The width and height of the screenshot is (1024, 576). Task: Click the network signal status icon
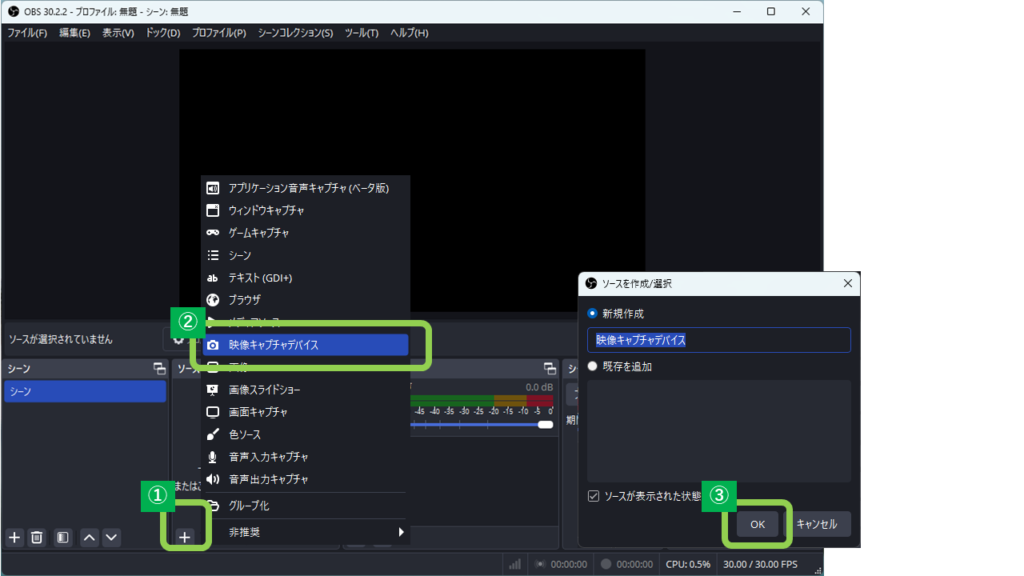point(515,564)
